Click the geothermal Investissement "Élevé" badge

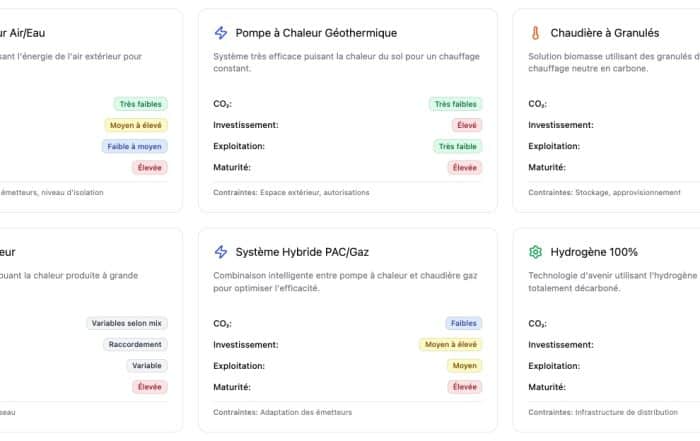pyautogui.click(x=466, y=125)
